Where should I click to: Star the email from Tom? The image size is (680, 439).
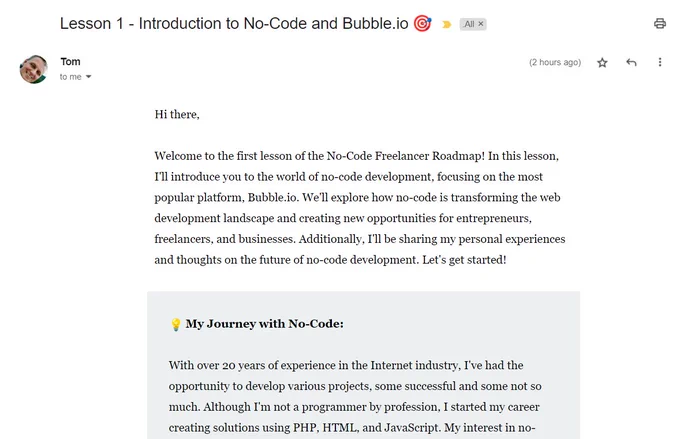pyautogui.click(x=602, y=63)
